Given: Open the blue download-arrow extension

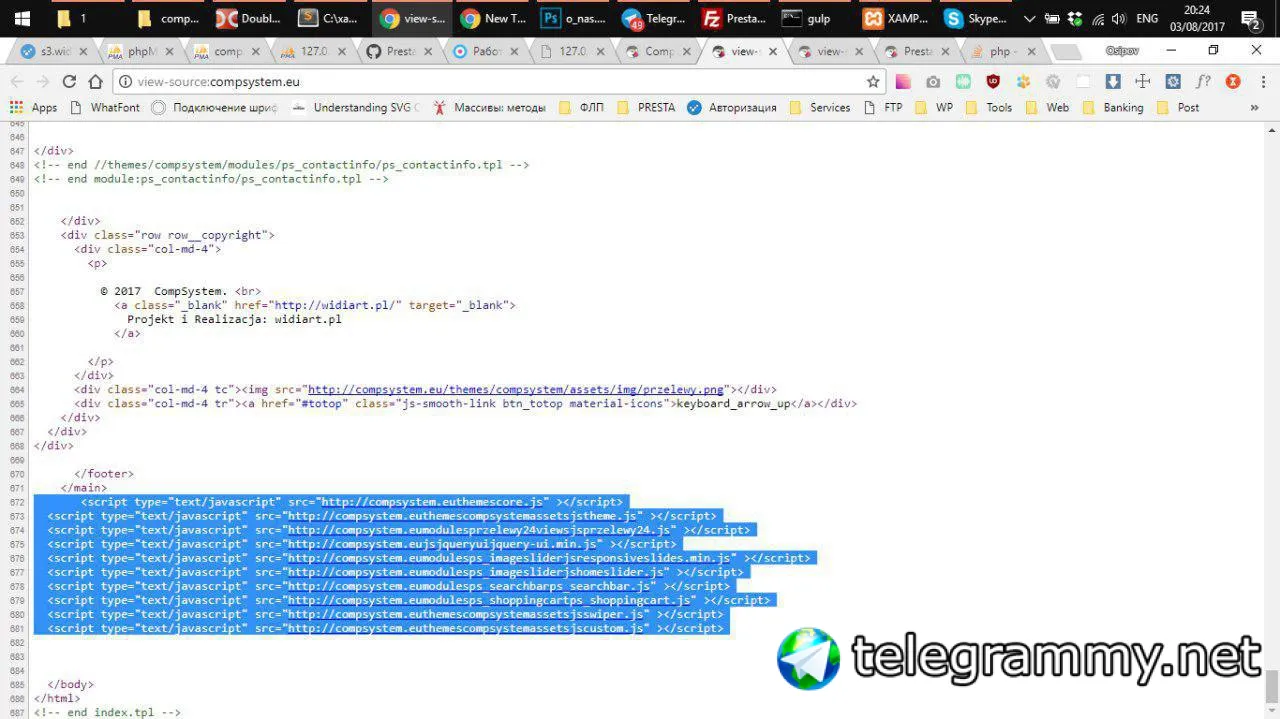Looking at the screenshot, I should (1113, 82).
